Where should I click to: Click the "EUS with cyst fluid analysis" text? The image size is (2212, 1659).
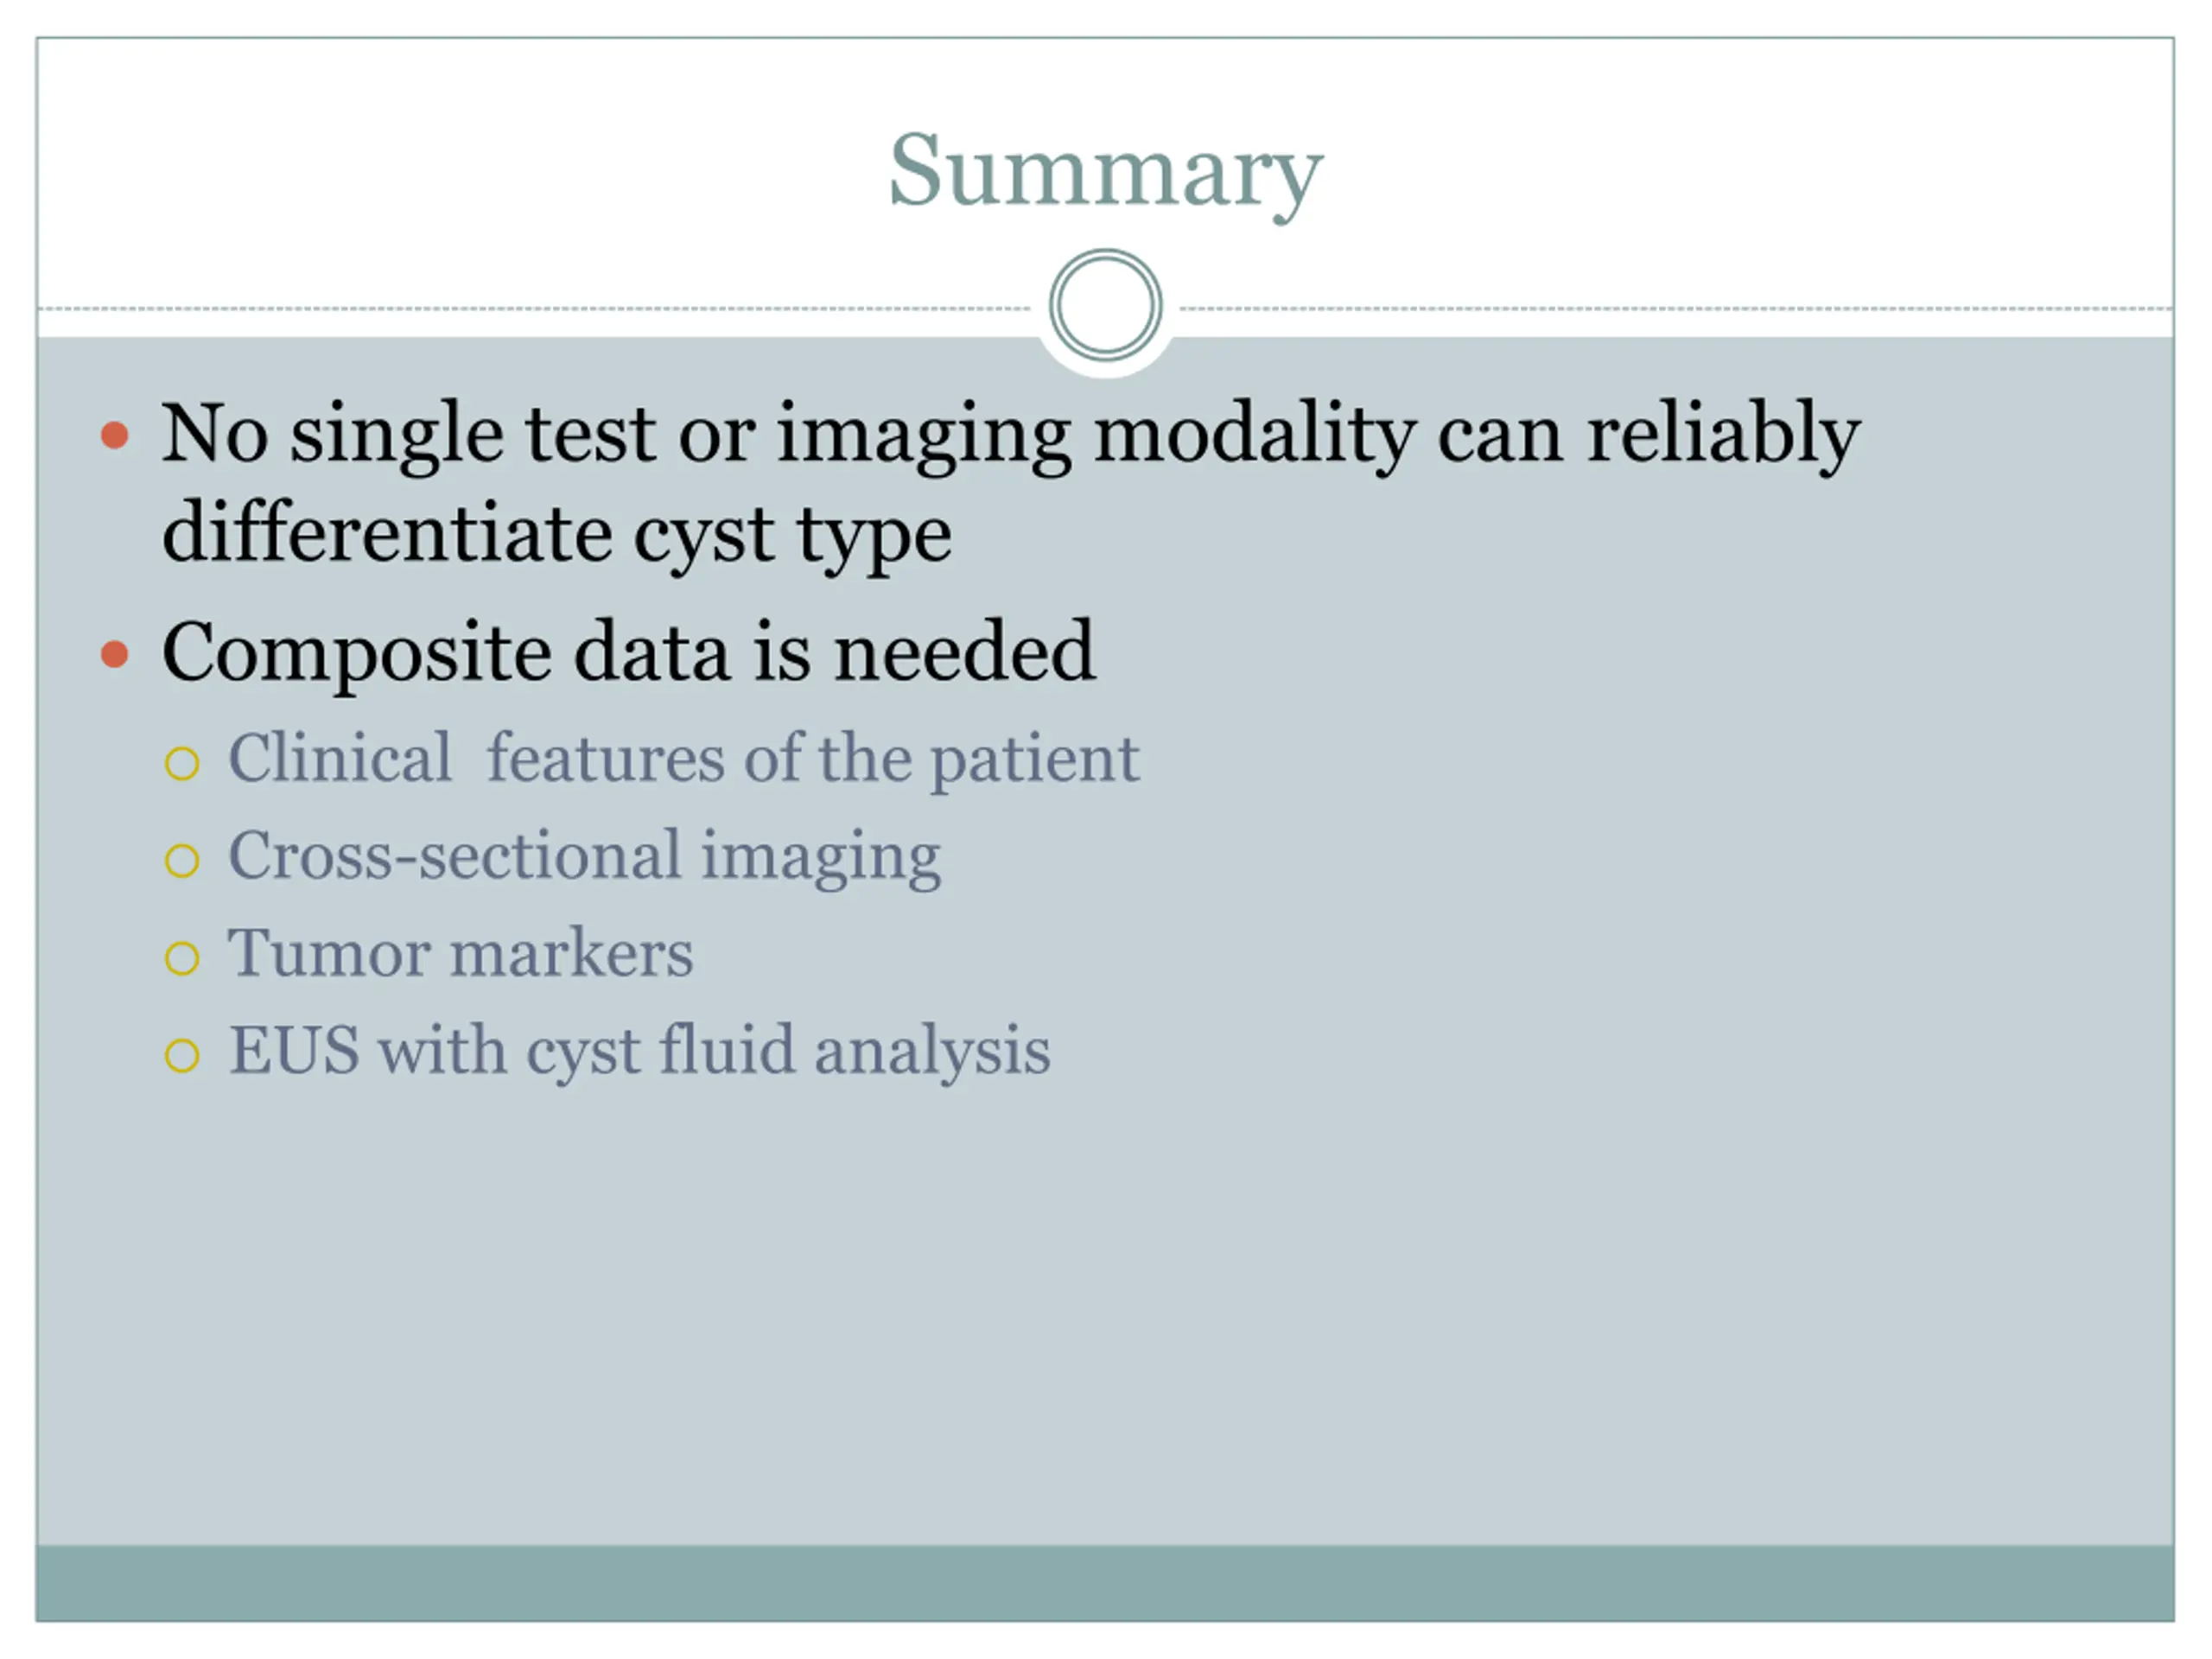pos(640,1050)
